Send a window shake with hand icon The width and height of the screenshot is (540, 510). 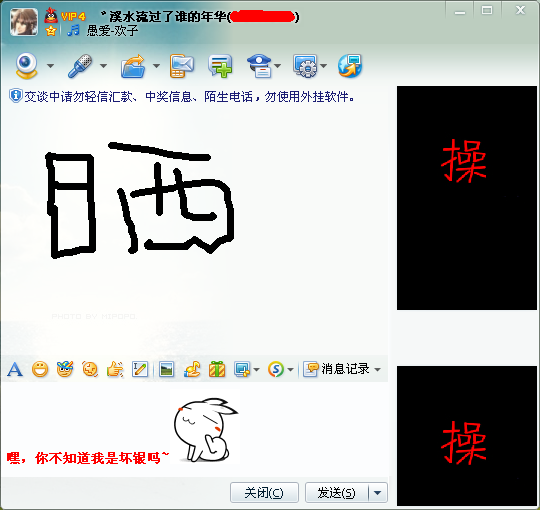pos(115,370)
